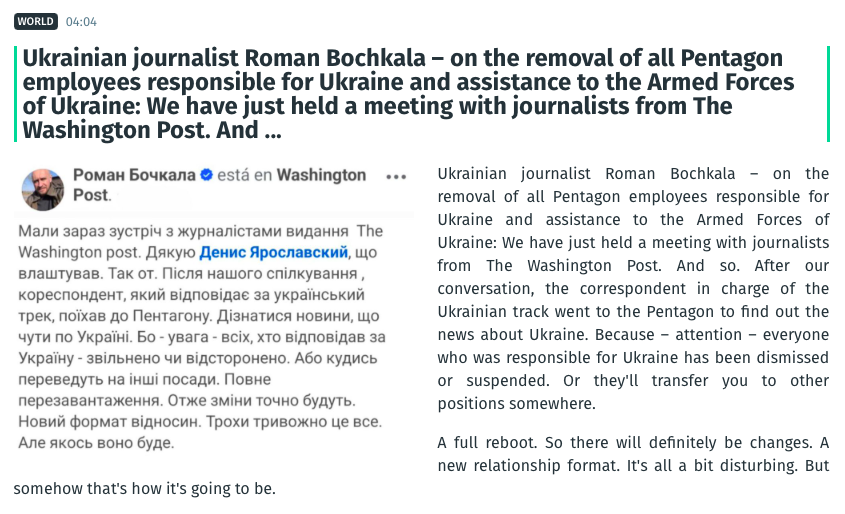This screenshot has height=514, width=845.
Task: Click the blue verified badge
Action: point(206,175)
